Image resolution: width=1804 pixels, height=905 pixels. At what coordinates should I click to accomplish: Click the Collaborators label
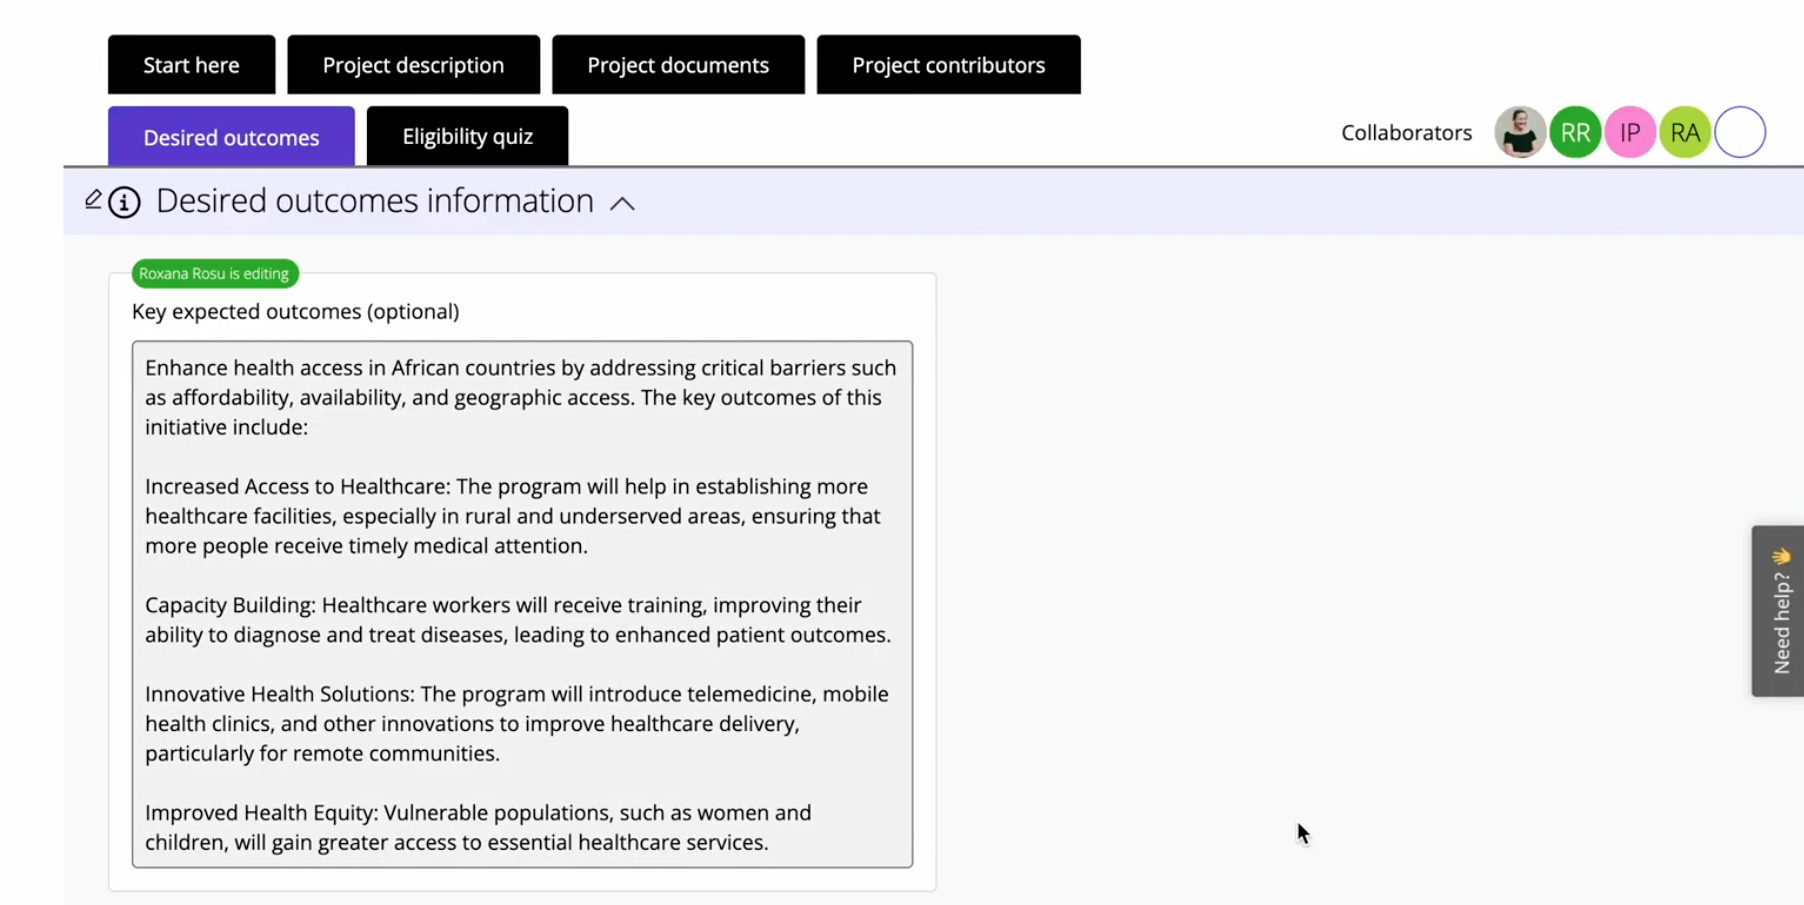[1406, 133]
